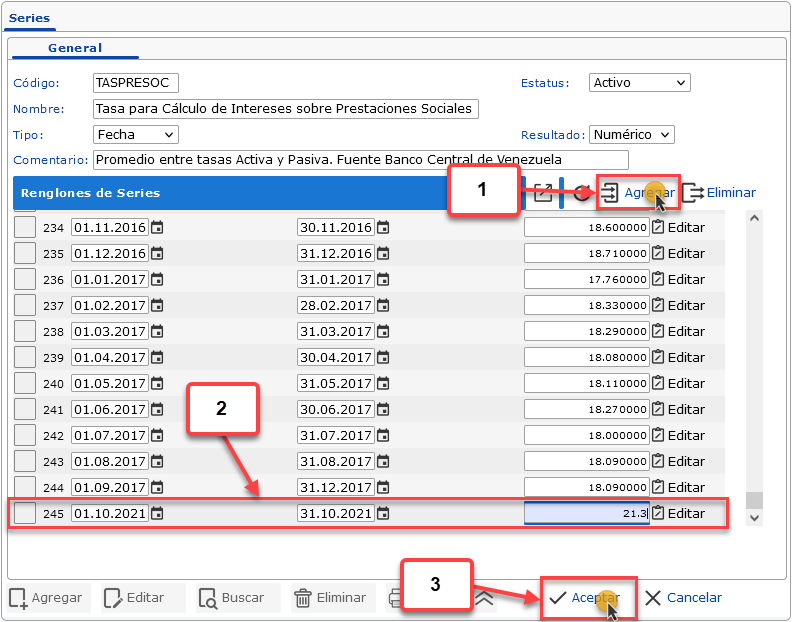
Task: Click Editar link on row 235
Action: coord(686,254)
